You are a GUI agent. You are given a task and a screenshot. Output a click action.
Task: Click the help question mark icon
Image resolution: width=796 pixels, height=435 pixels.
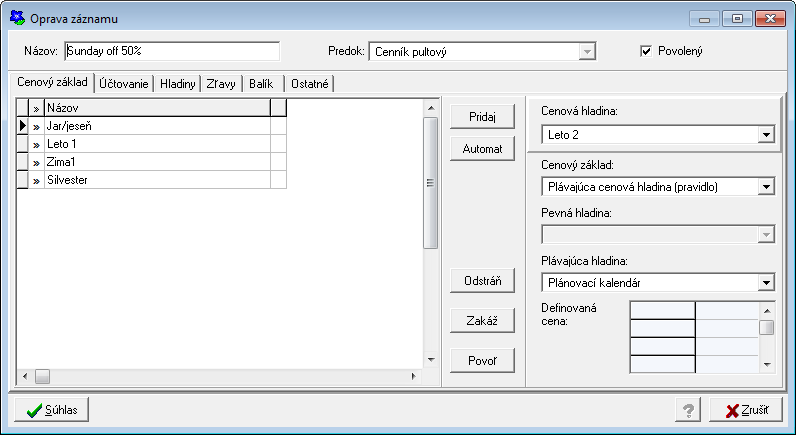click(x=687, y=410)
